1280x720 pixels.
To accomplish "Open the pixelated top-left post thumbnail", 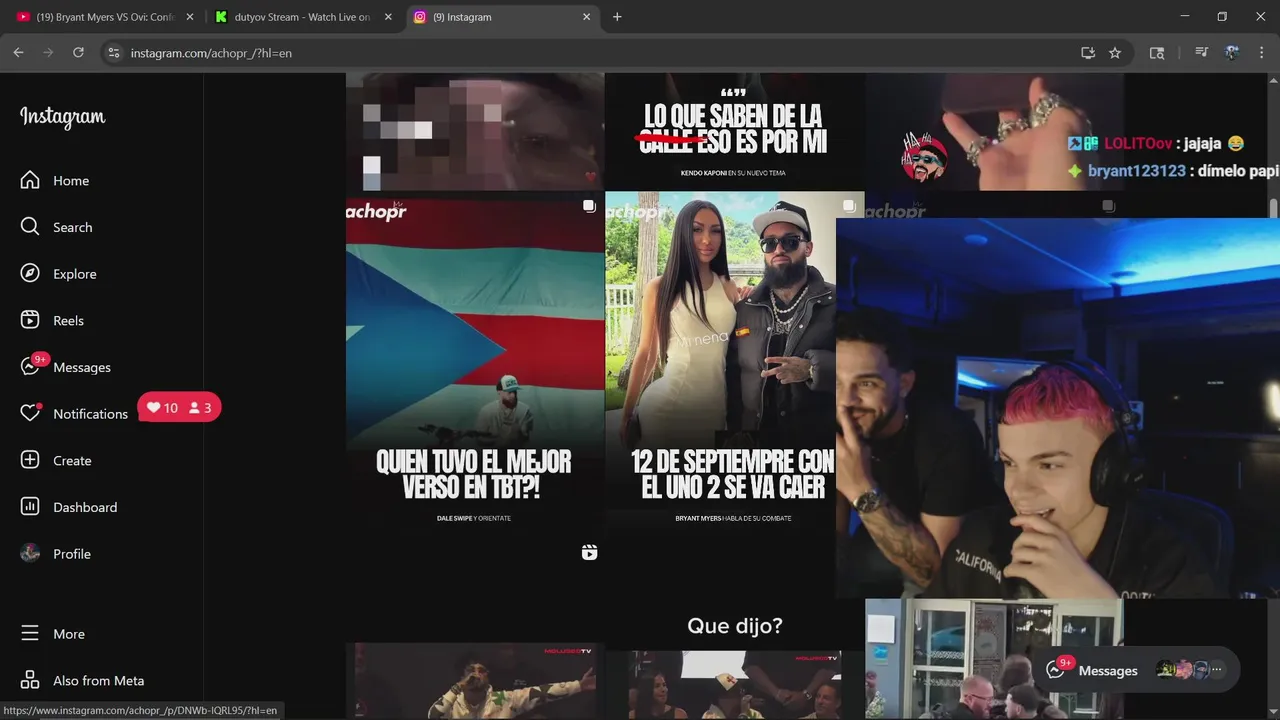I will coord(475,131).
